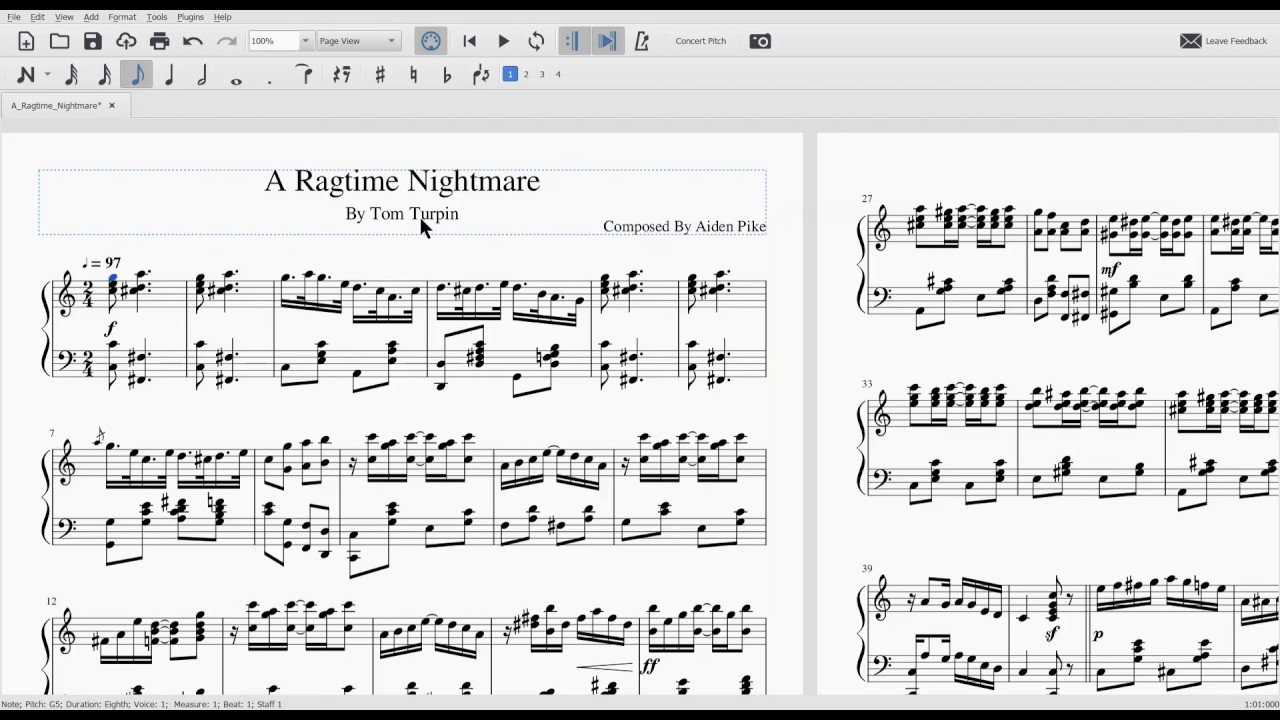Redo the last undone action
The height and width of the screenshot is (720, 1280).
[x=227, y=41]
